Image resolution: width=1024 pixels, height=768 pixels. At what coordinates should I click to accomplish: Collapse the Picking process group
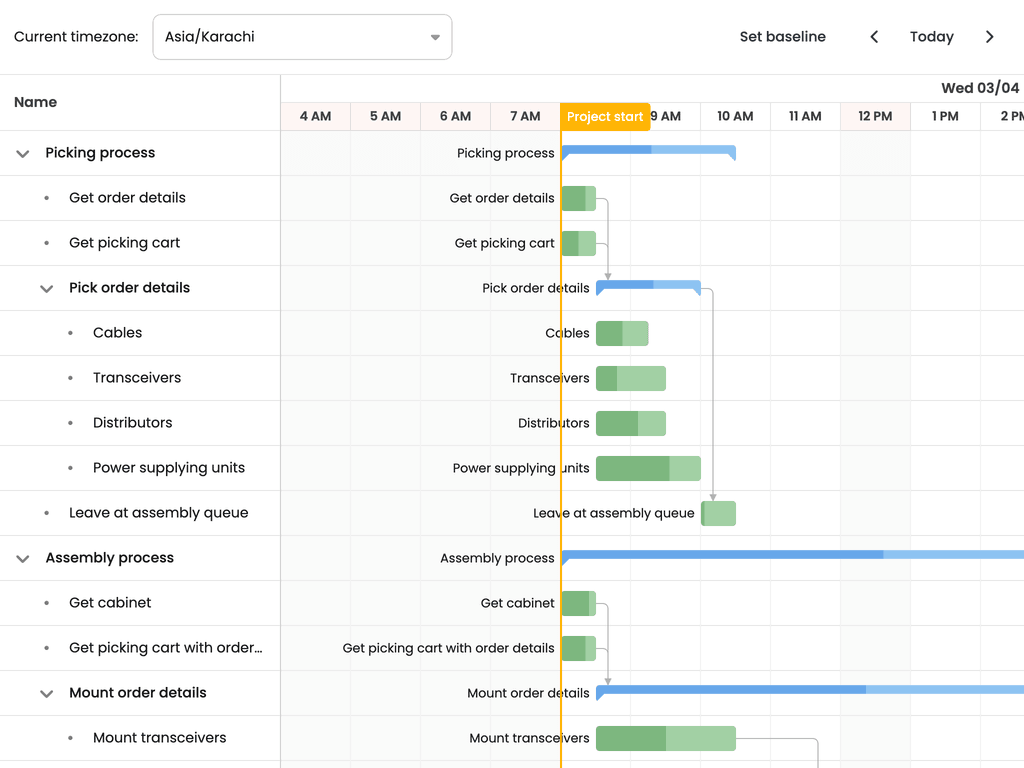coord(23,153)
